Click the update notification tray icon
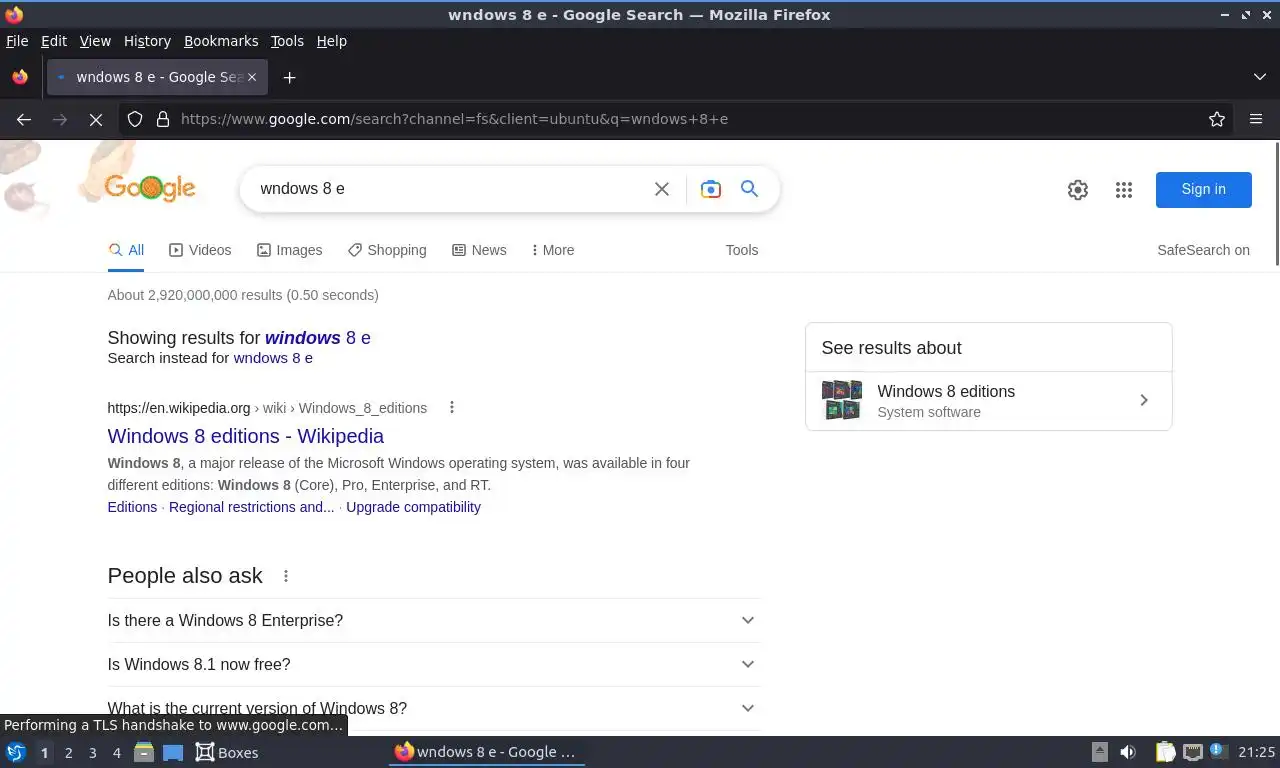This screenshot has width=1280, height=768. pyautogui.click(x=1218, y=751)
